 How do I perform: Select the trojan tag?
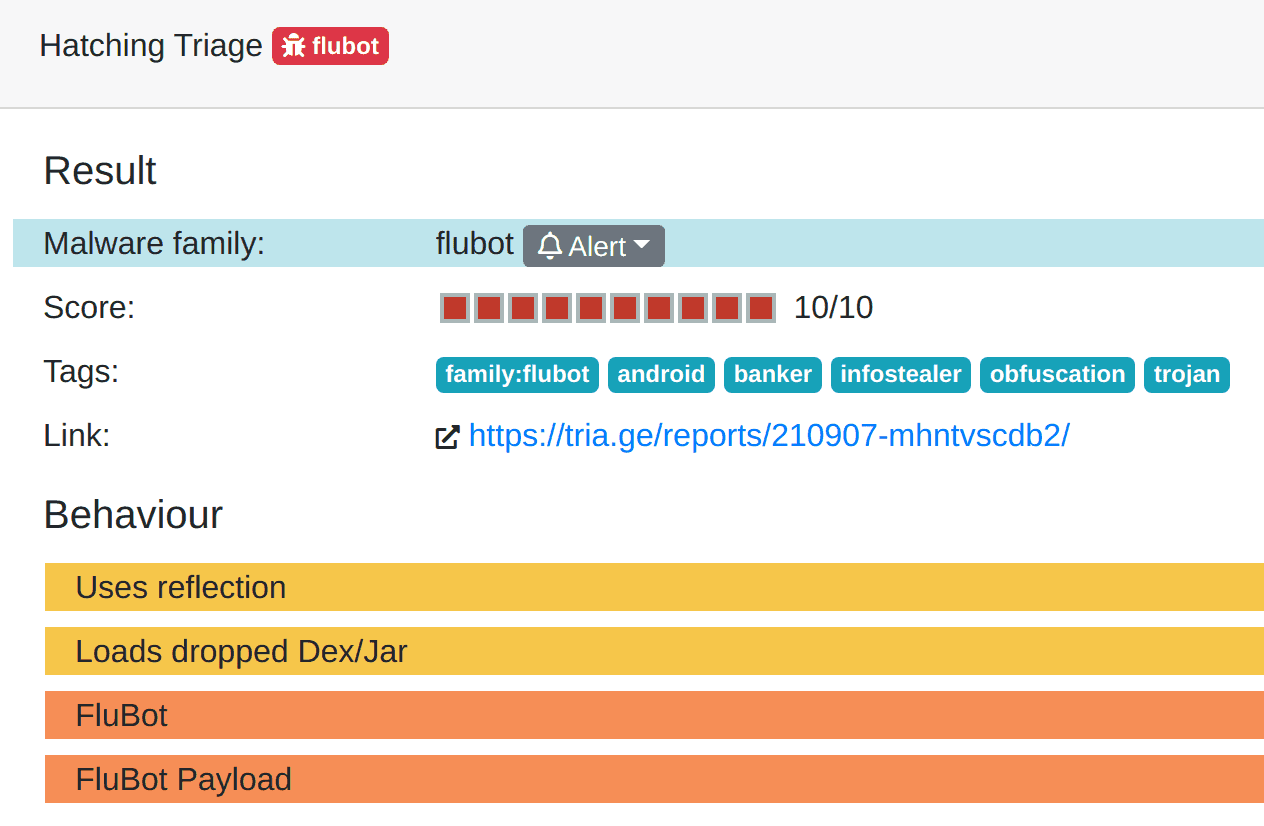pyautogui.click(x=1187, y=374)
